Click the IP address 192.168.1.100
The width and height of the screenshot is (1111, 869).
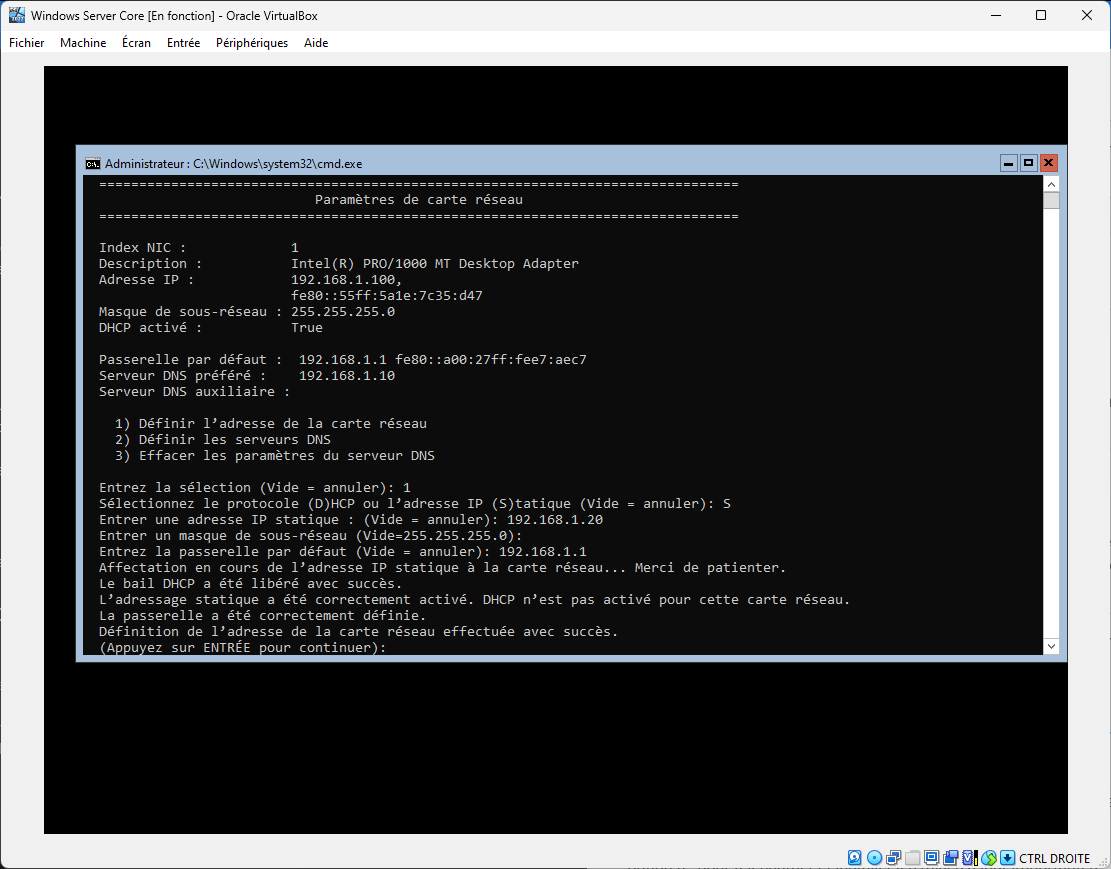click(346, 280)
